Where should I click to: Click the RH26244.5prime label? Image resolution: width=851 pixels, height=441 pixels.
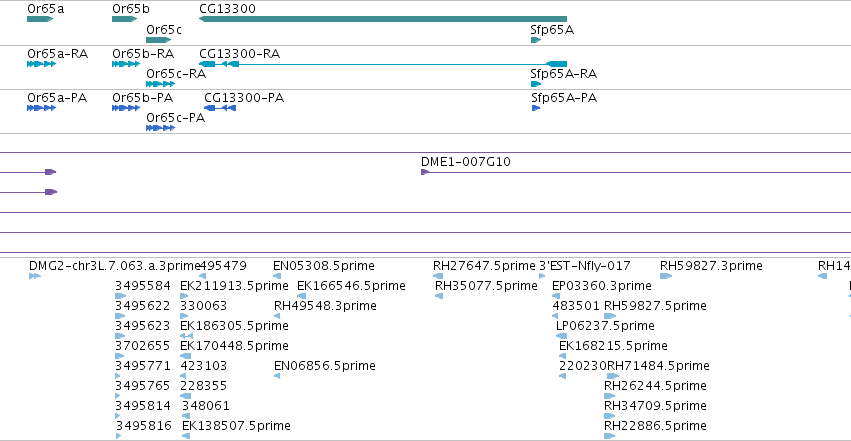click(x=655, y=386)
